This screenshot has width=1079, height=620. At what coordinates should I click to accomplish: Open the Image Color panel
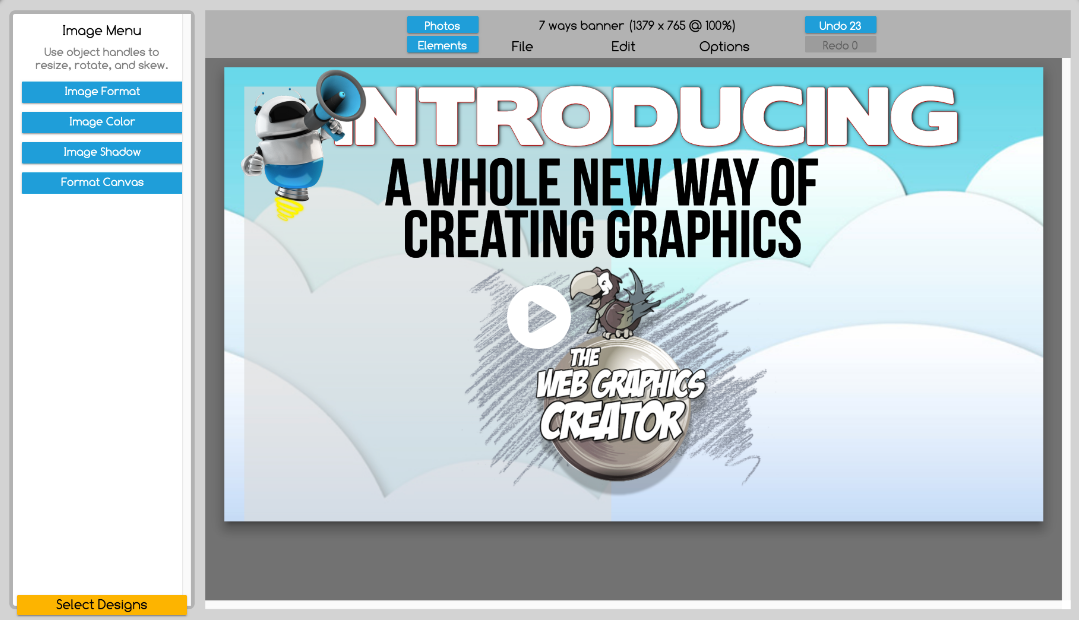click(x=101, y=122)
